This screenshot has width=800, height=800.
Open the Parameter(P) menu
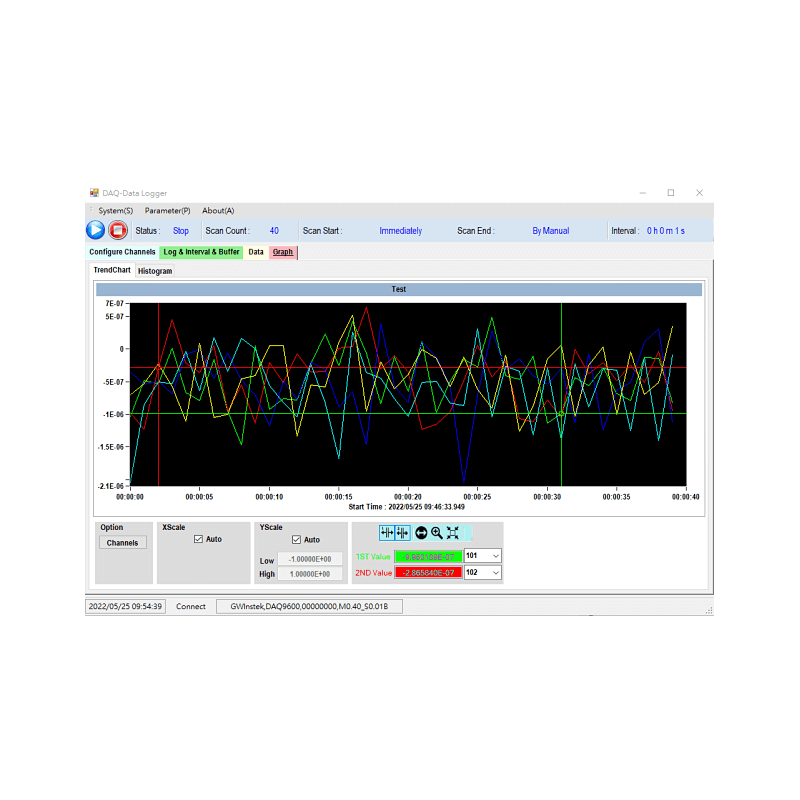pos(167,210)
